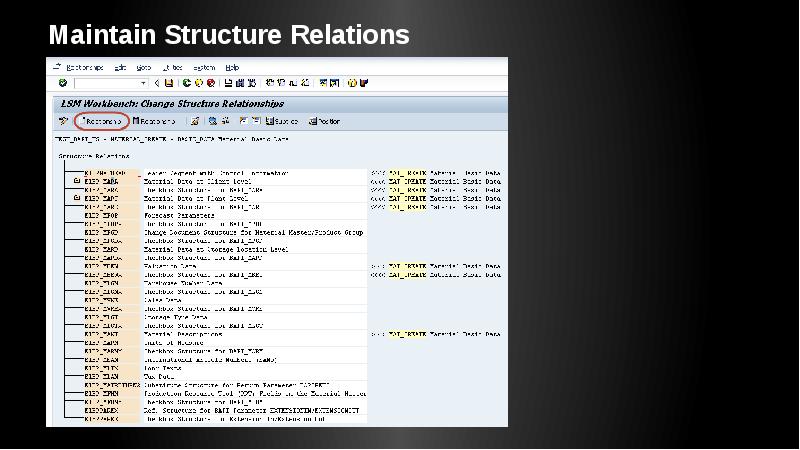This screenshot has width=800, height=450.
Task: Click the green Back icon
Action: (x=187, y=83)
